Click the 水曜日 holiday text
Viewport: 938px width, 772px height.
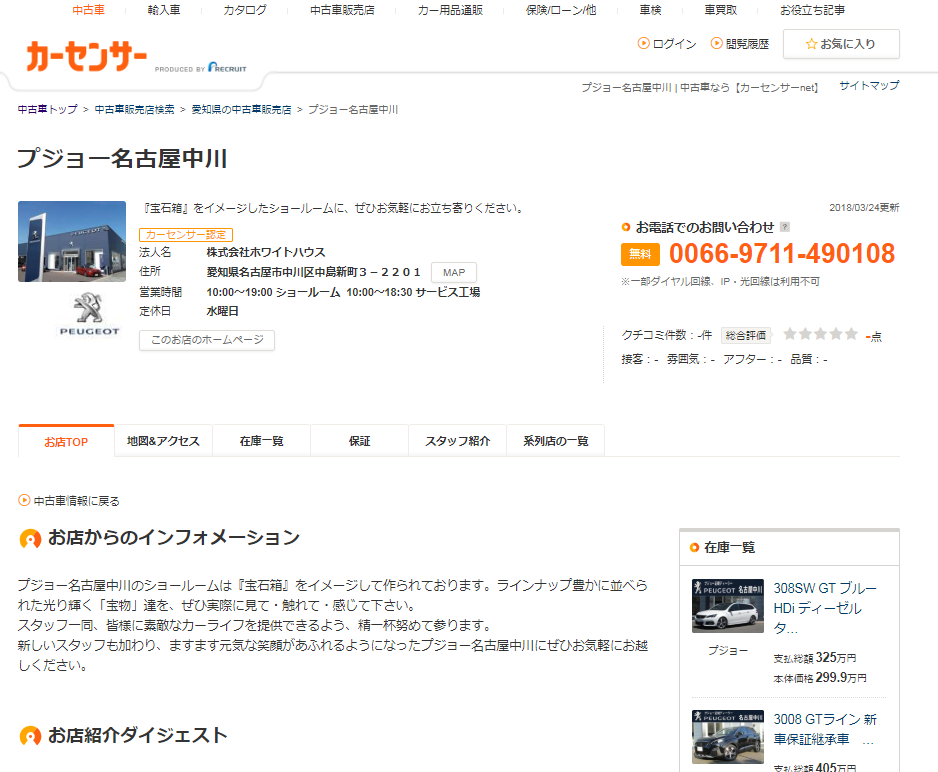(223, 311)
